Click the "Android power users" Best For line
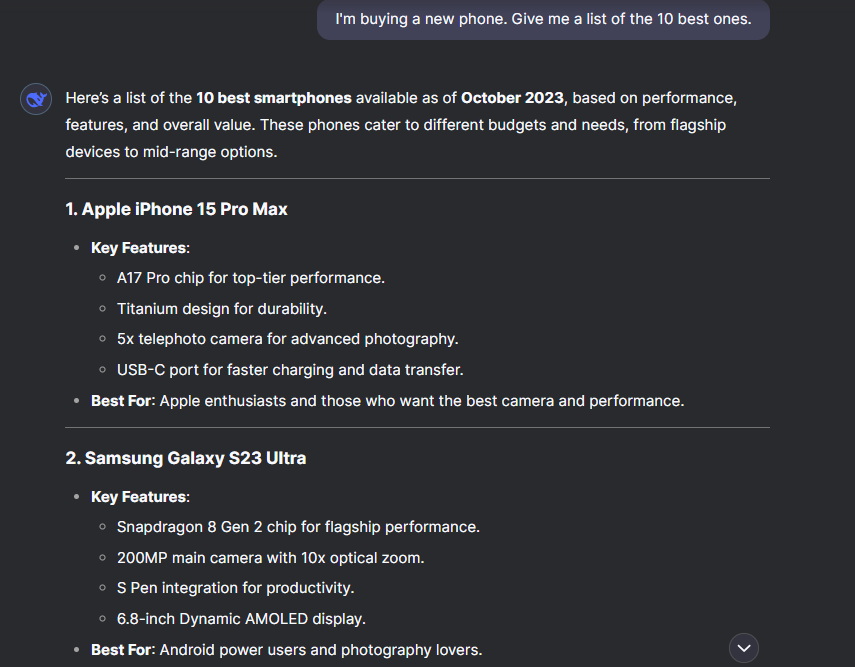Screen dimensions: 855x667 (286, 650)
